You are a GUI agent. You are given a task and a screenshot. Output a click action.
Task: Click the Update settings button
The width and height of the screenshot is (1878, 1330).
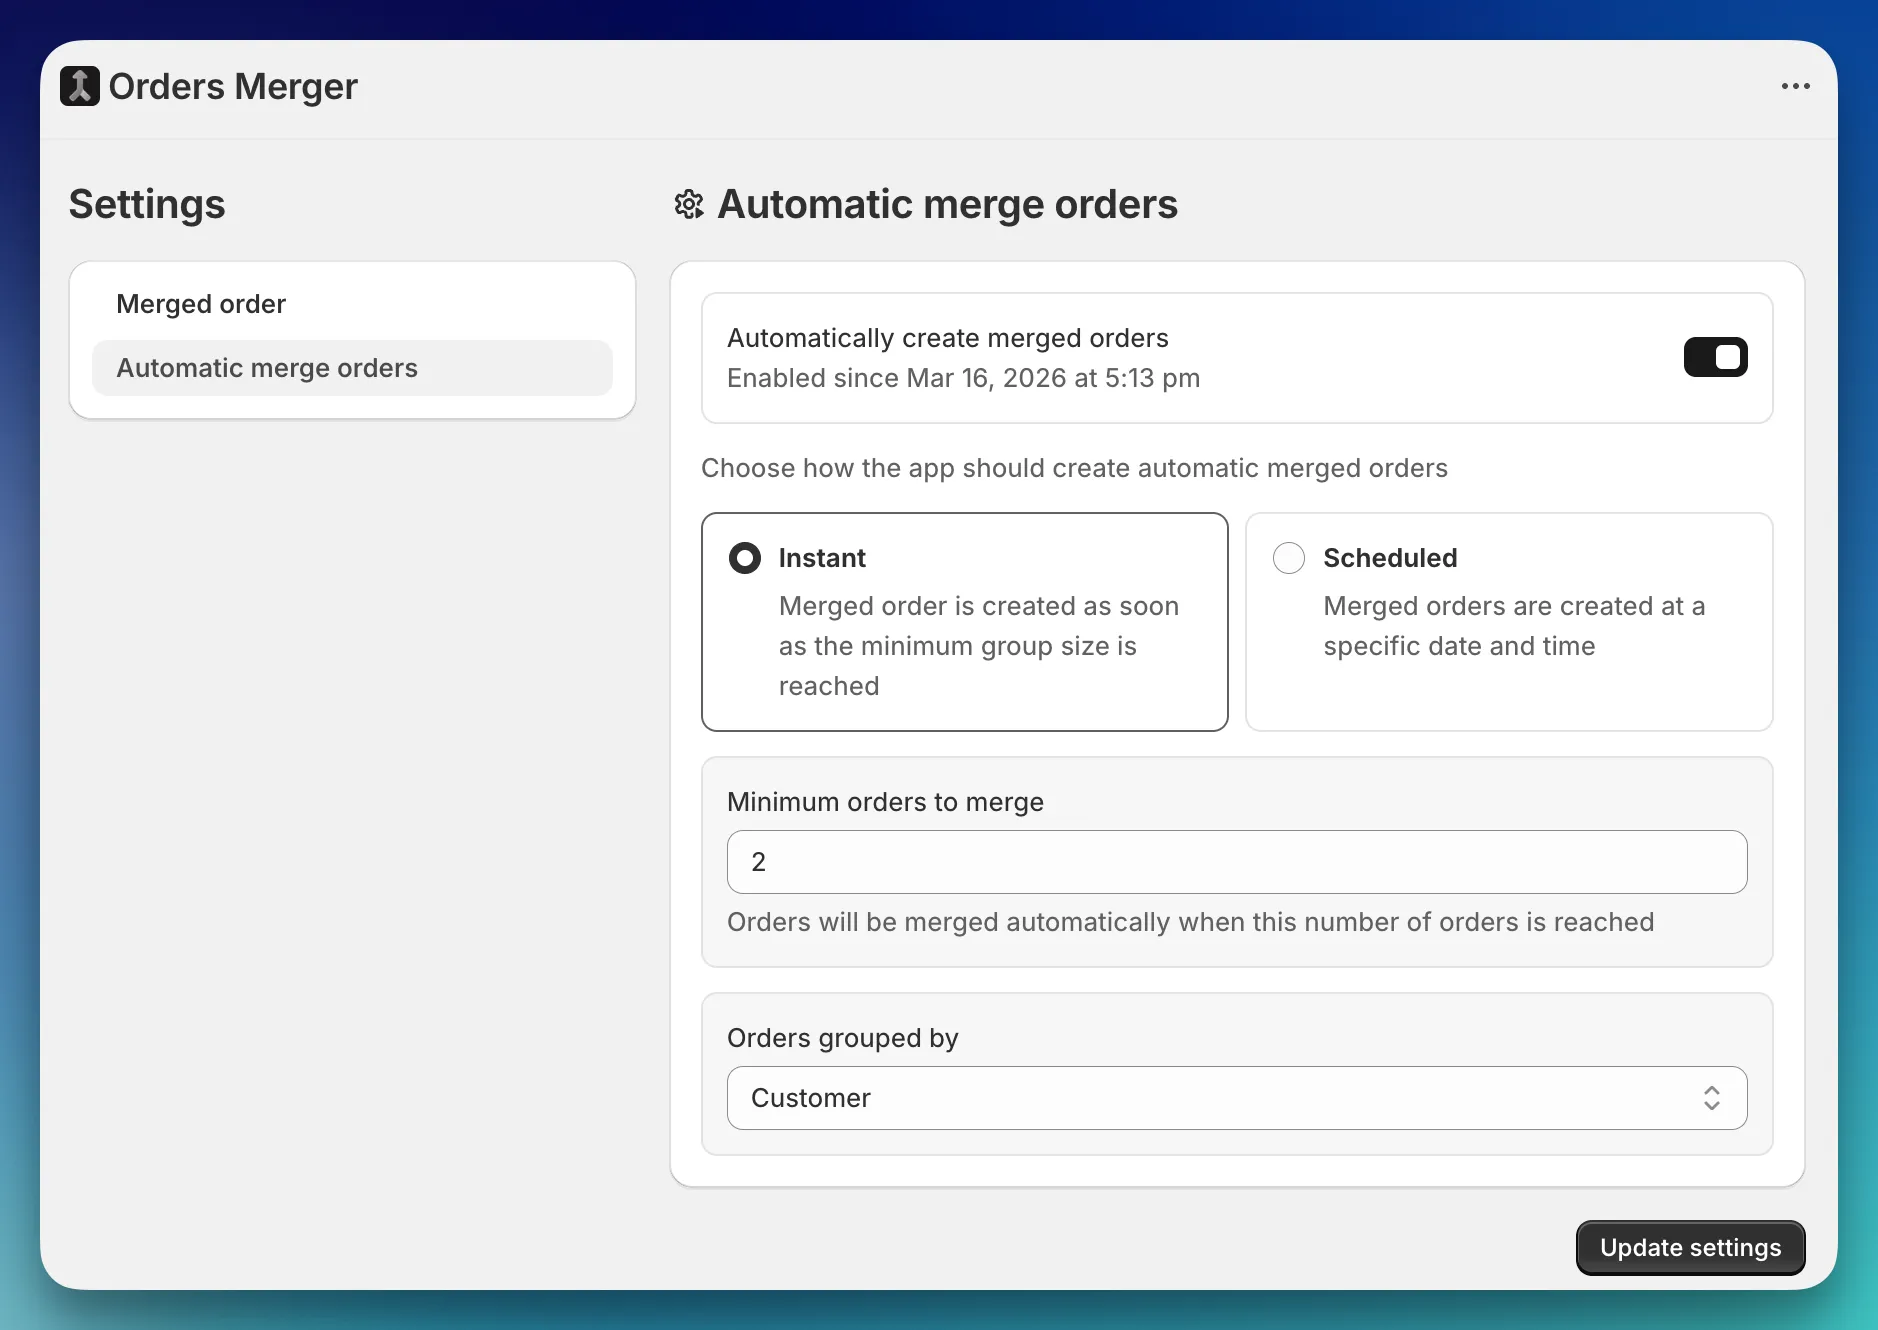[1689, 1246]
